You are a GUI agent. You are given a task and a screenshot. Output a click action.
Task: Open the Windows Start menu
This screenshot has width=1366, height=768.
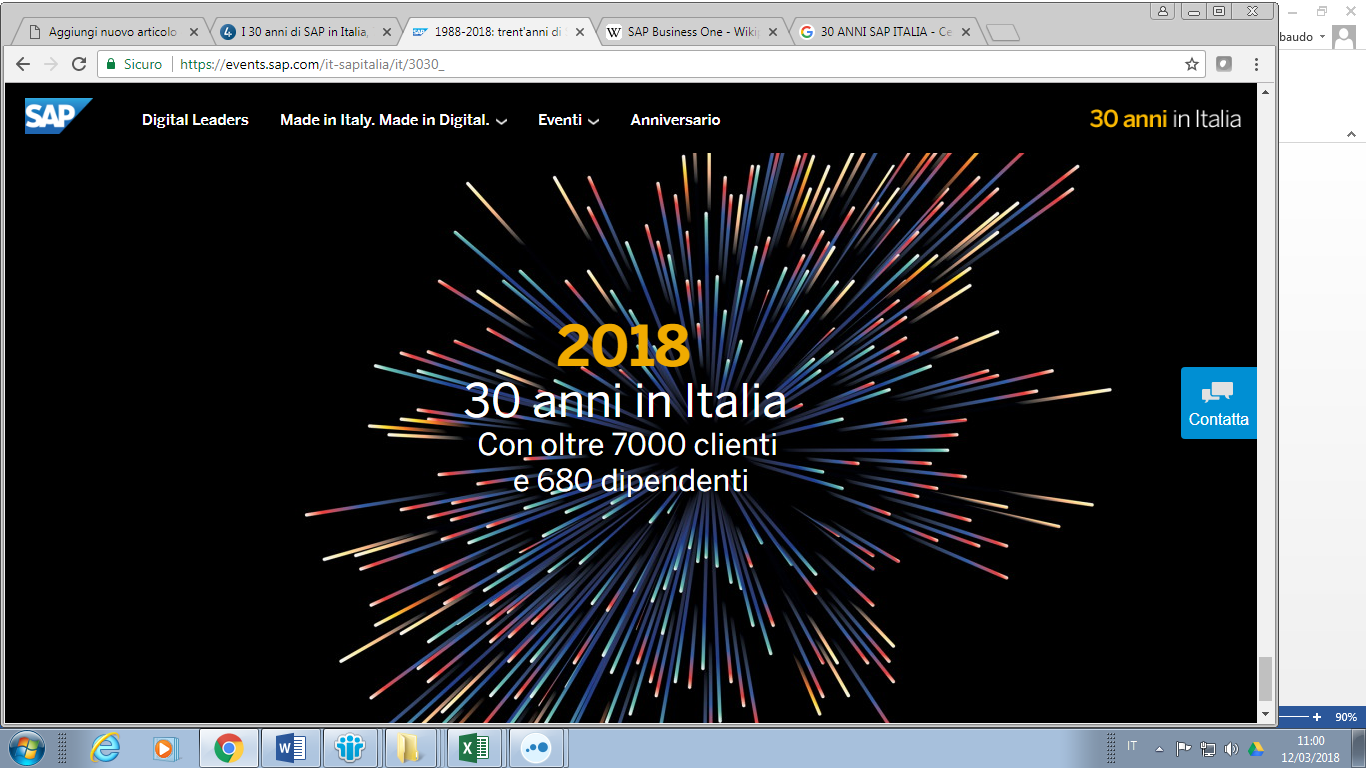point(26,747)
